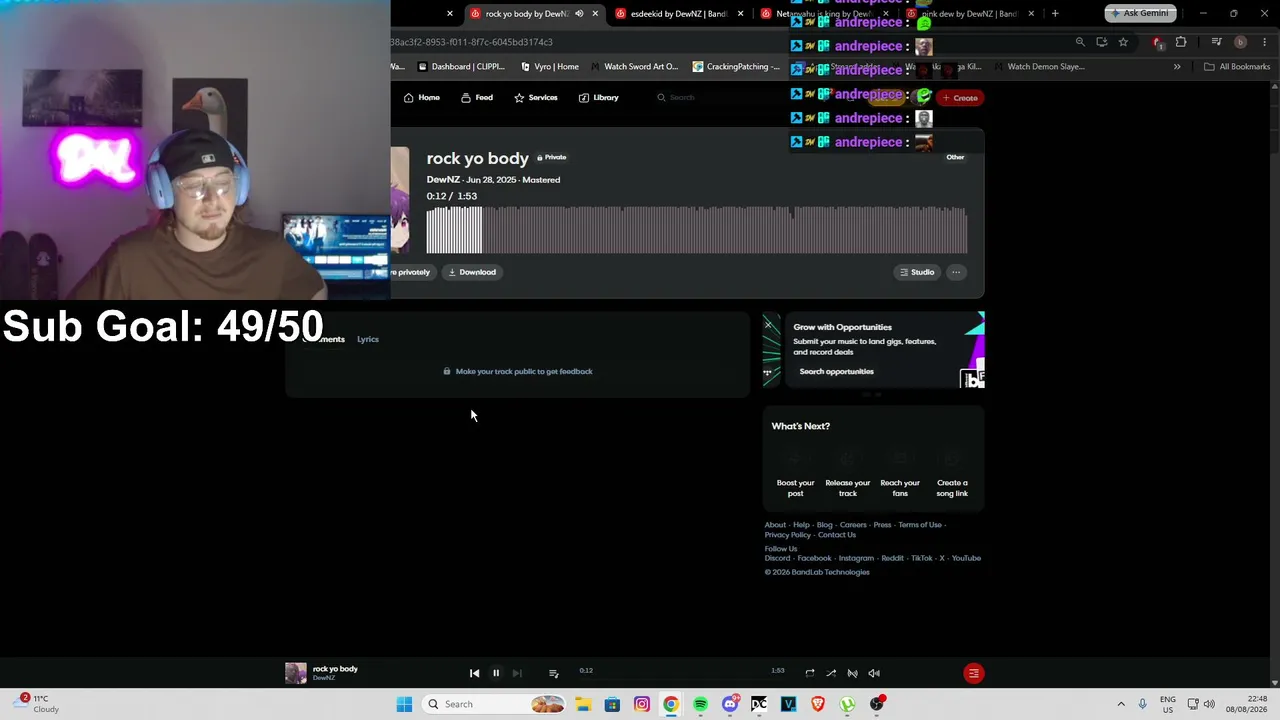Screen dimensions: 1280x720
Task: Open the Windows Start menu
Action: click(404, 704)
